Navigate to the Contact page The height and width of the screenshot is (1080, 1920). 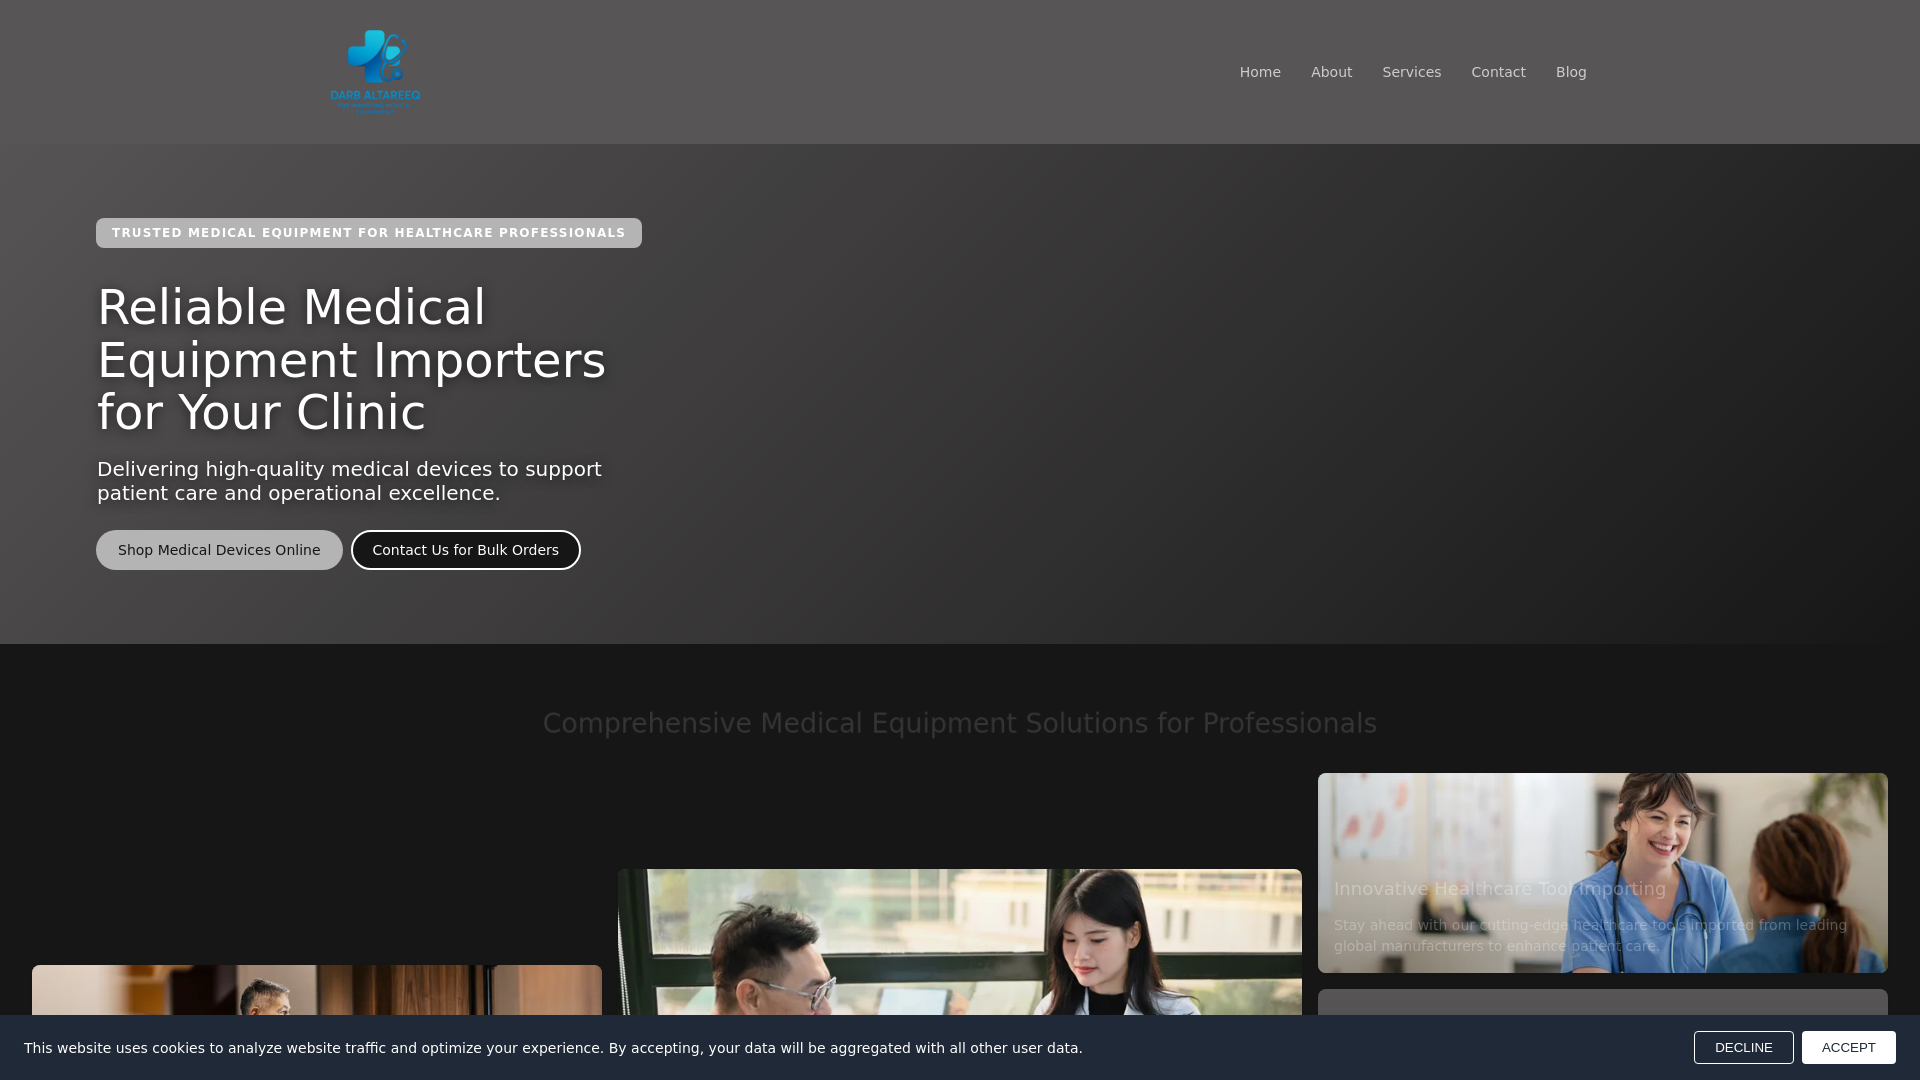click(x=1497, y=72)
